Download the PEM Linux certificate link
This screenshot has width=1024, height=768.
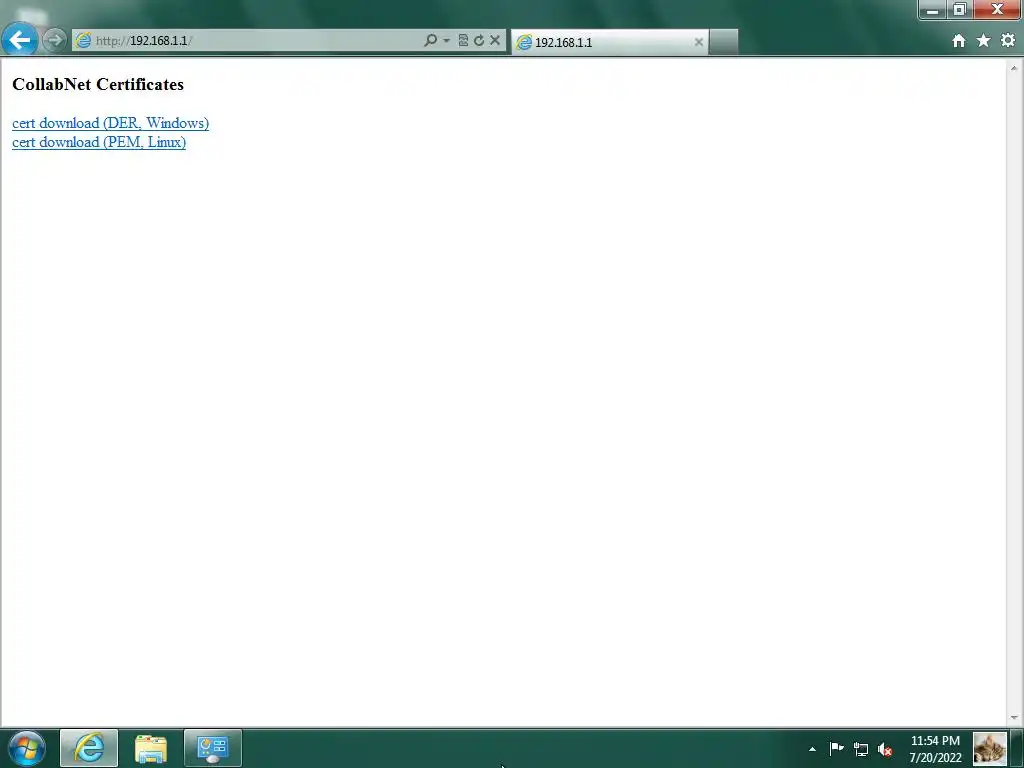click(x=99, y=142)
